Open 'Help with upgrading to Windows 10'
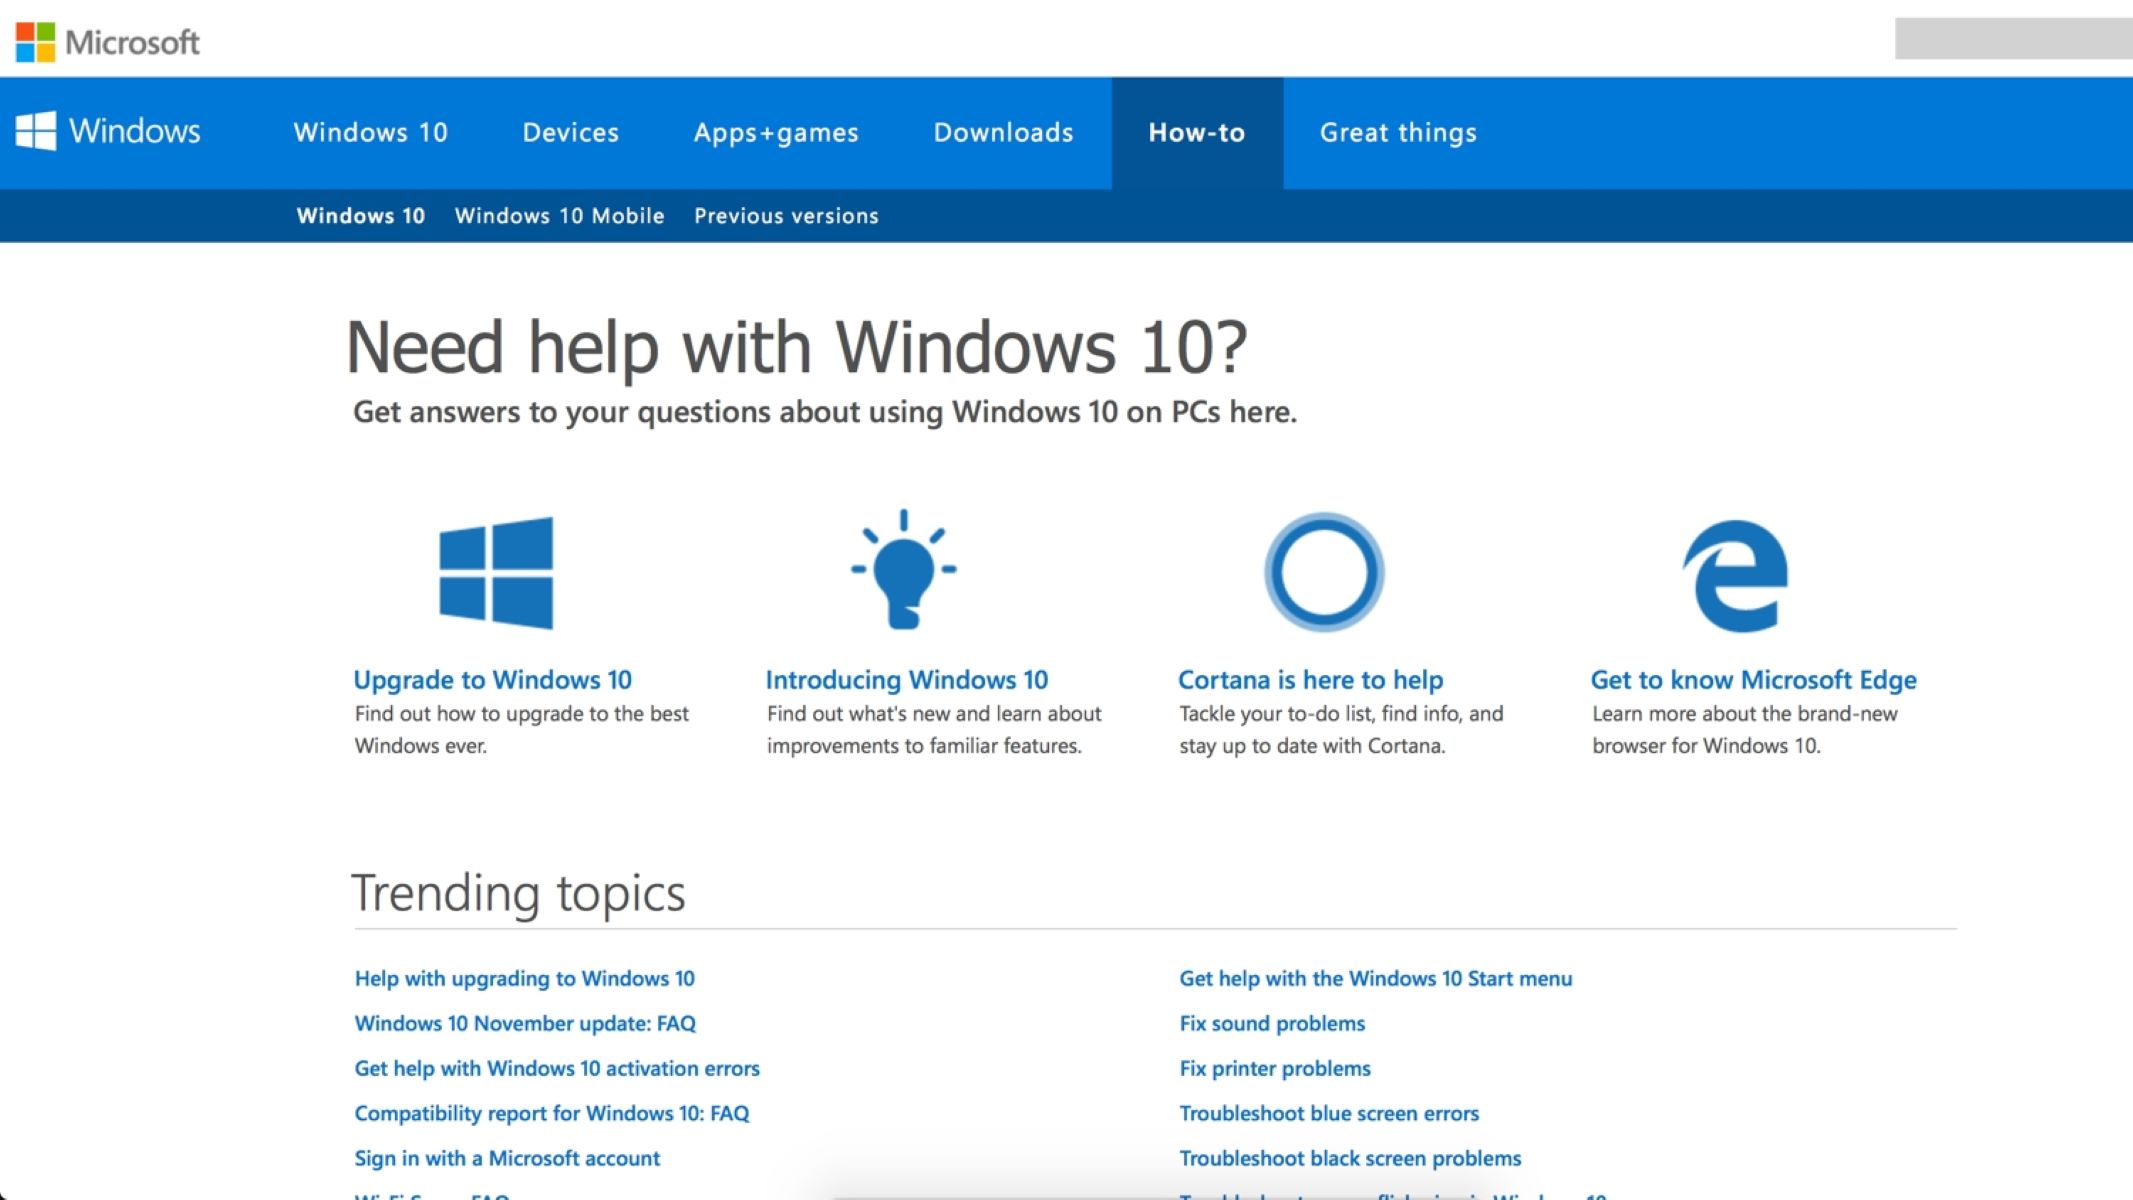2133x1200 pixels. point(525,978)
